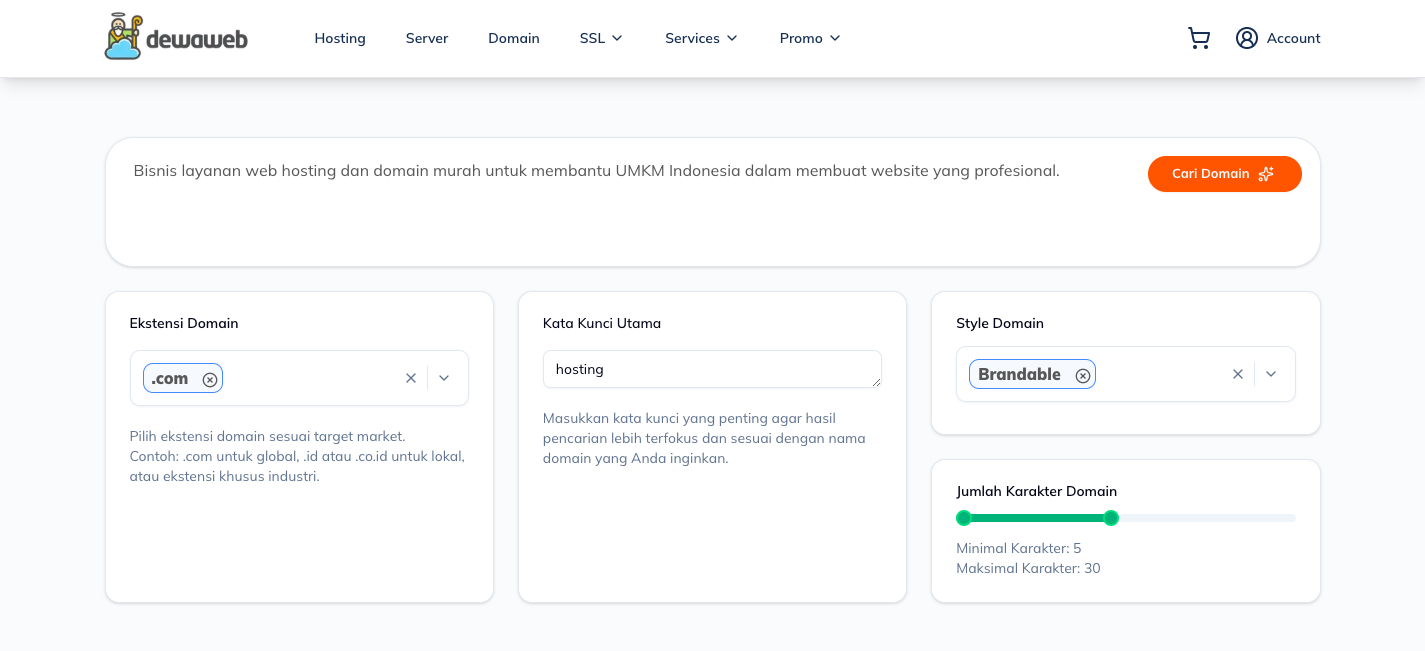The height and width of the screenshot is (651, 1425).
Task: Click the Kata Kunci Utama text field
Action: coord(712,369)
